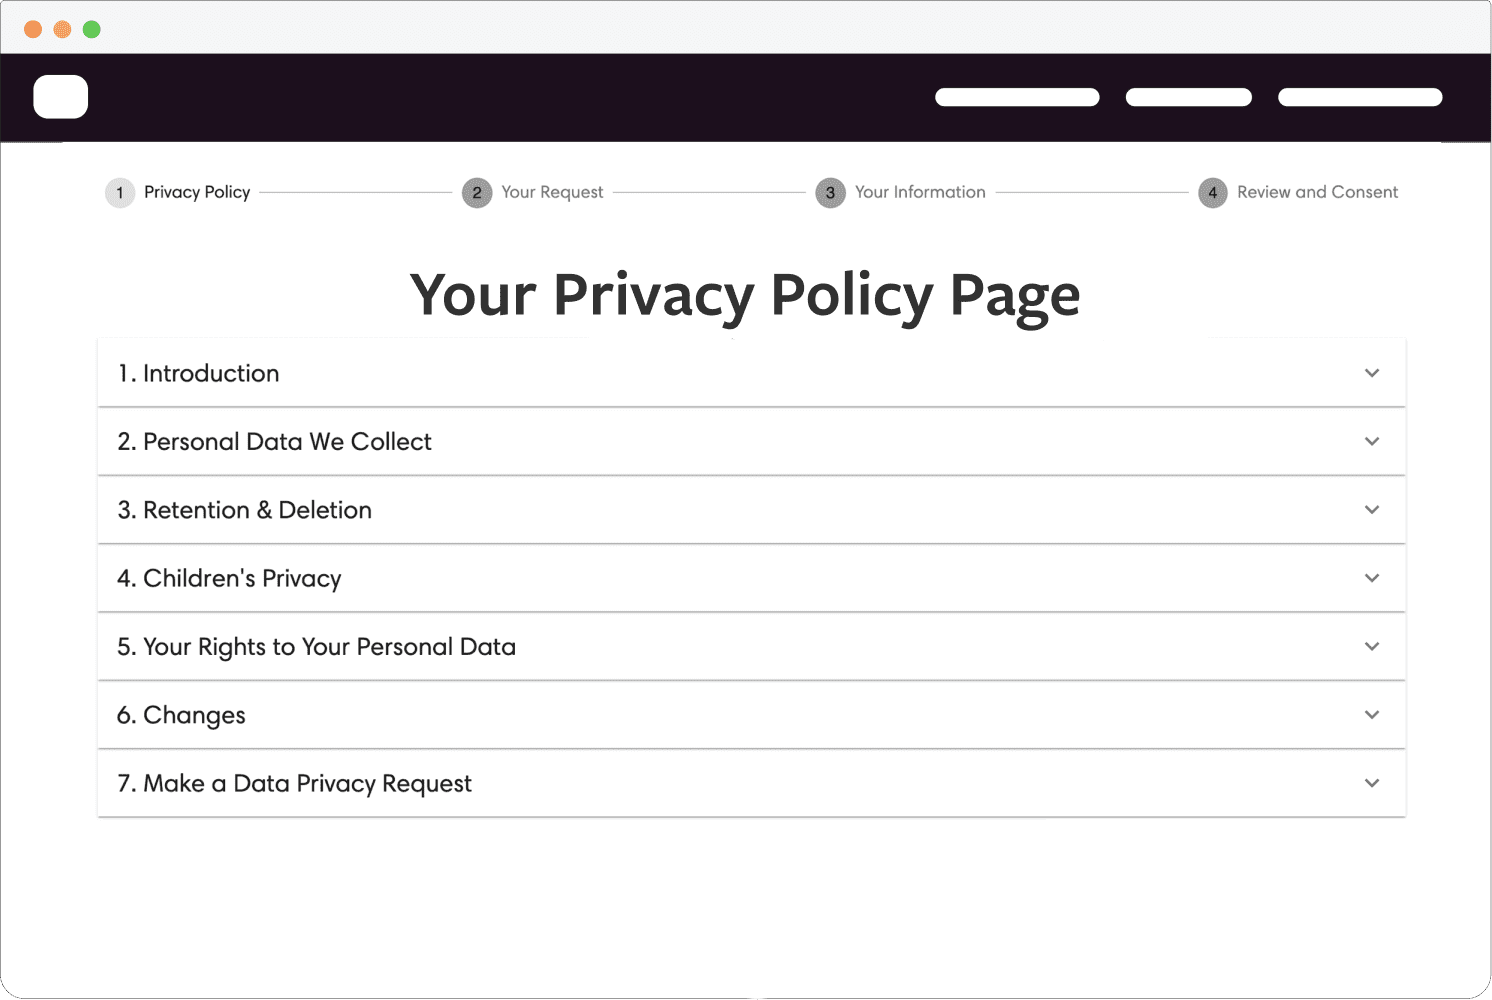Click the last header navigation placeholder
Viewport: 1492px width, 1000px height.
coord(1360,97)
